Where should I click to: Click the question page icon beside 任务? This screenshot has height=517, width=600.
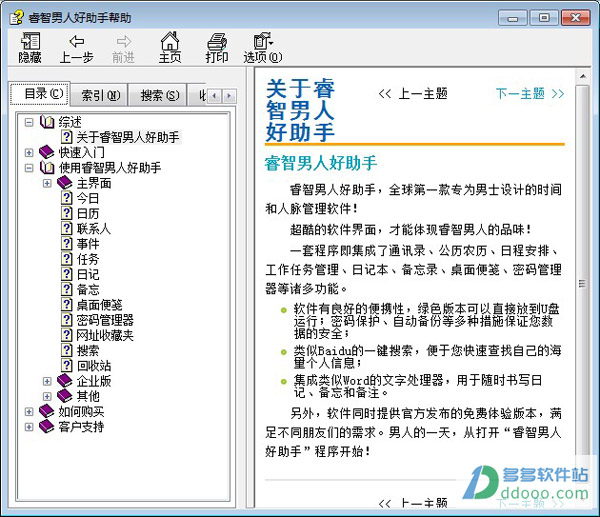[67, 259]
